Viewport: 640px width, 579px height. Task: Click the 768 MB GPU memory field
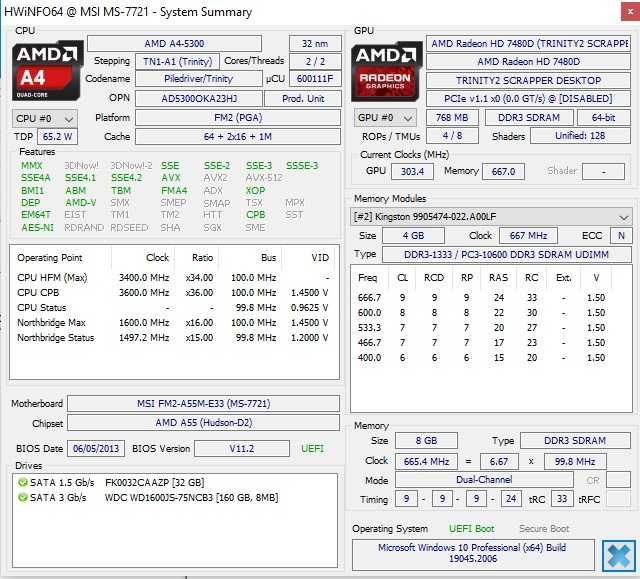(x=452, y=118)
